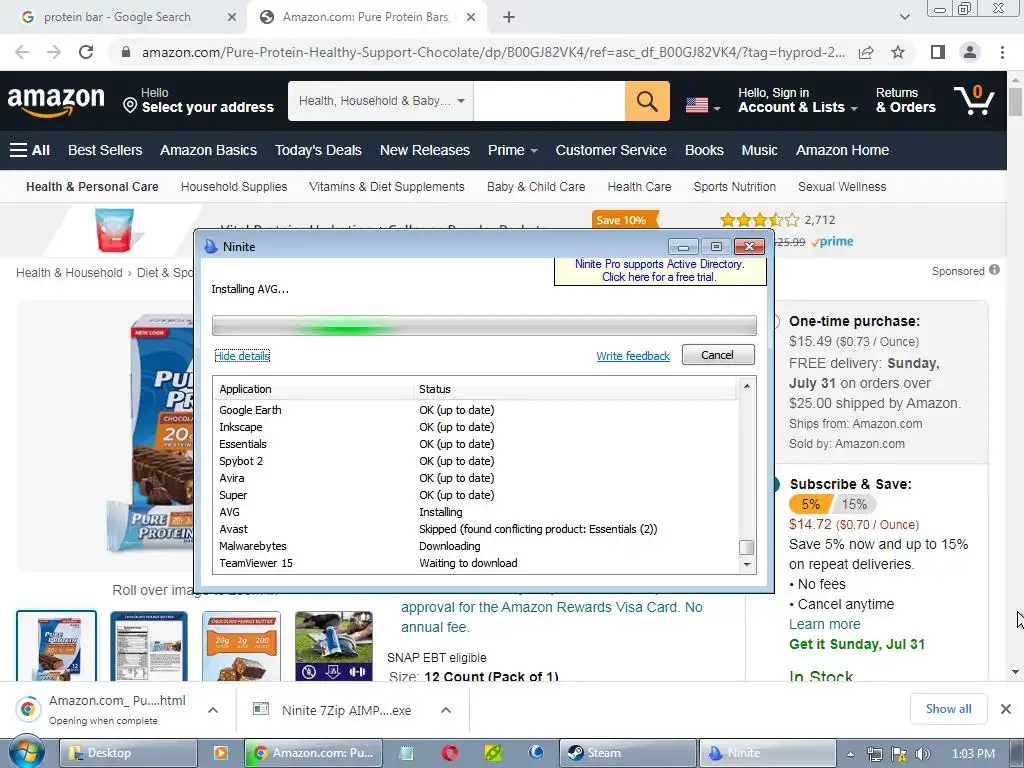Select the US flag language selector
The width and height of the screenshot is (1024, 768).
(x=703, y=105)
